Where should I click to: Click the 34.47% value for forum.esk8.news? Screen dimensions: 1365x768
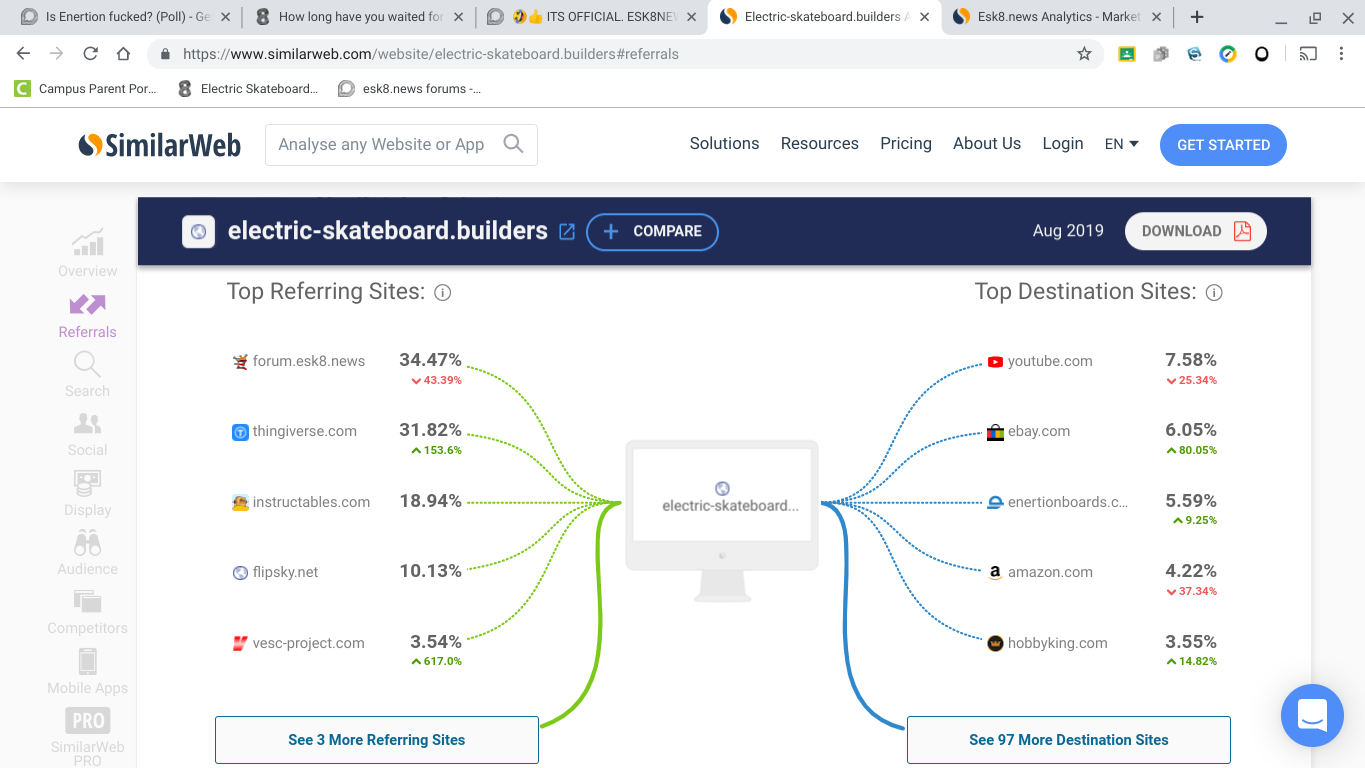[x=430, y=360]
